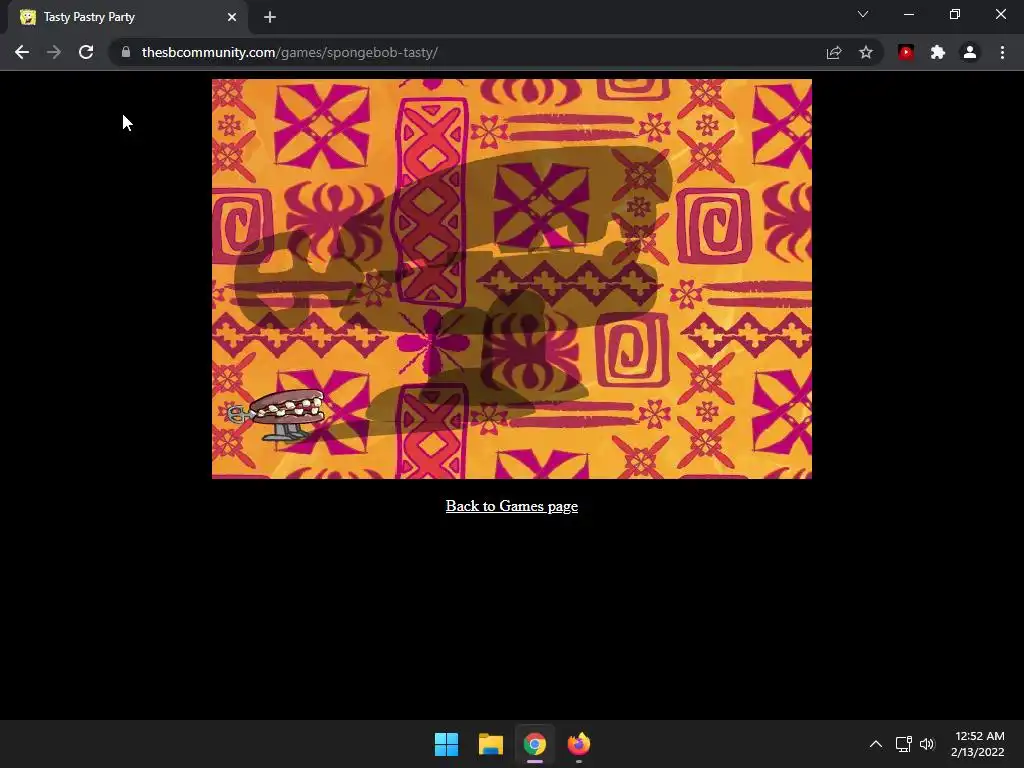The height and width of the screenshot is (768, 1024).
Task: Share this page icon in address bar
Action: pos(834,53)
